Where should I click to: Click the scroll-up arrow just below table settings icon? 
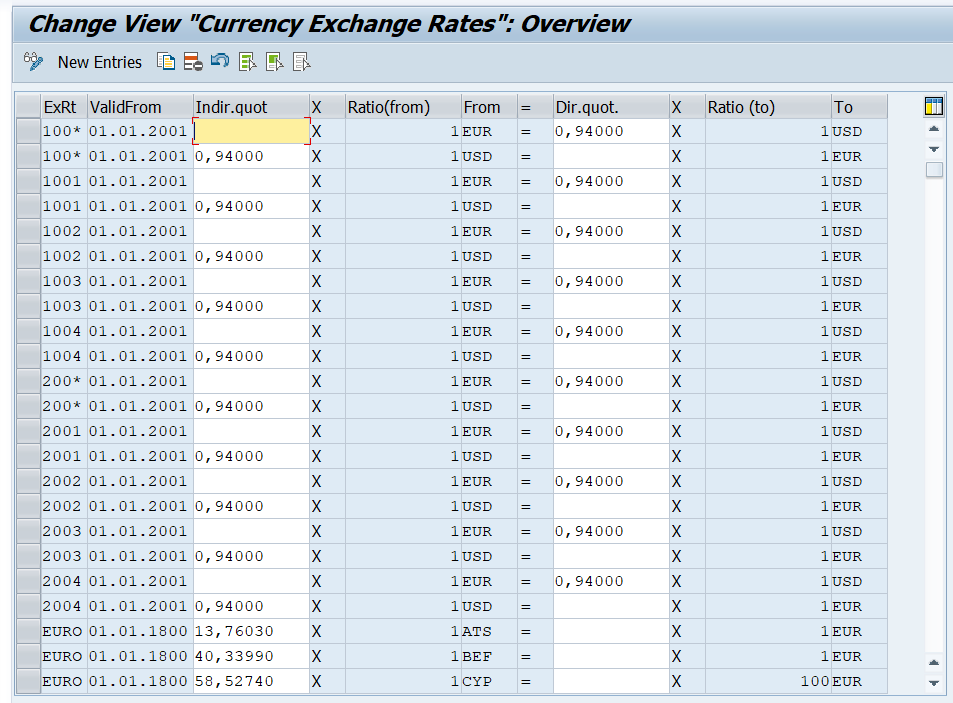[x=934, y=129]
